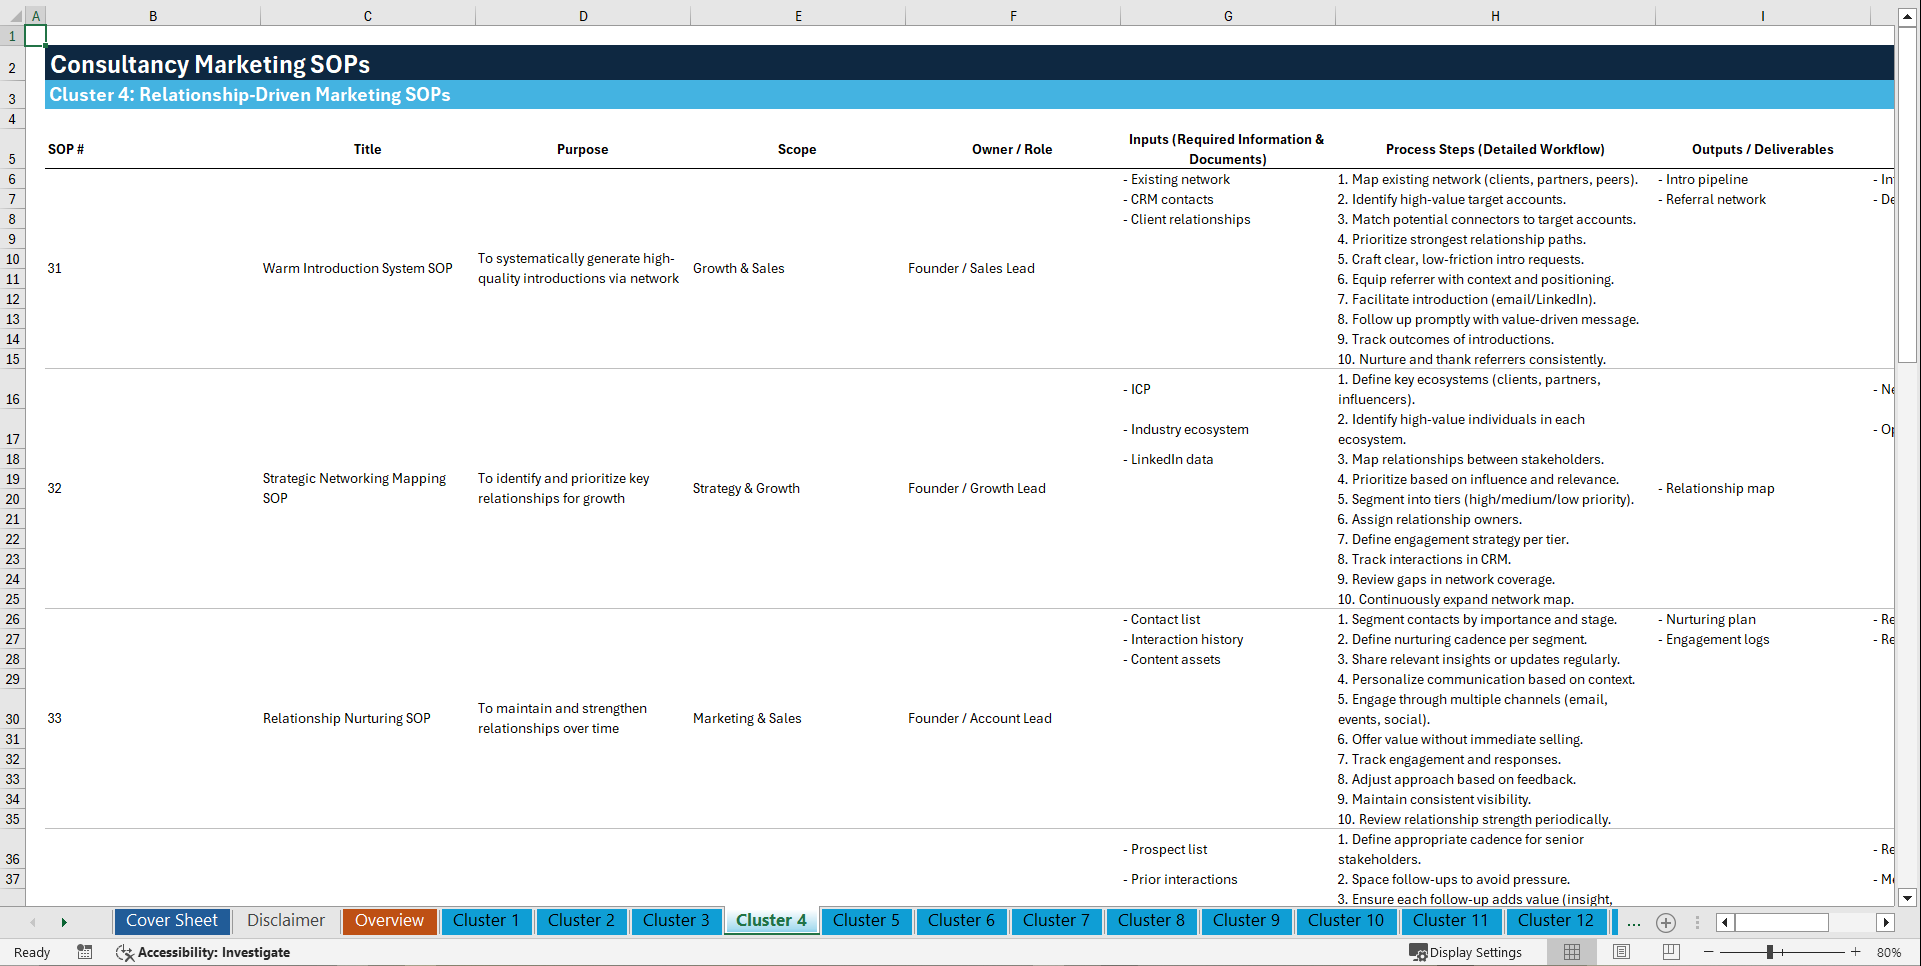Add a new worksheet with the plus button
The height and width of the screenshot is (966, 1921).
[x=1666, y=922]
